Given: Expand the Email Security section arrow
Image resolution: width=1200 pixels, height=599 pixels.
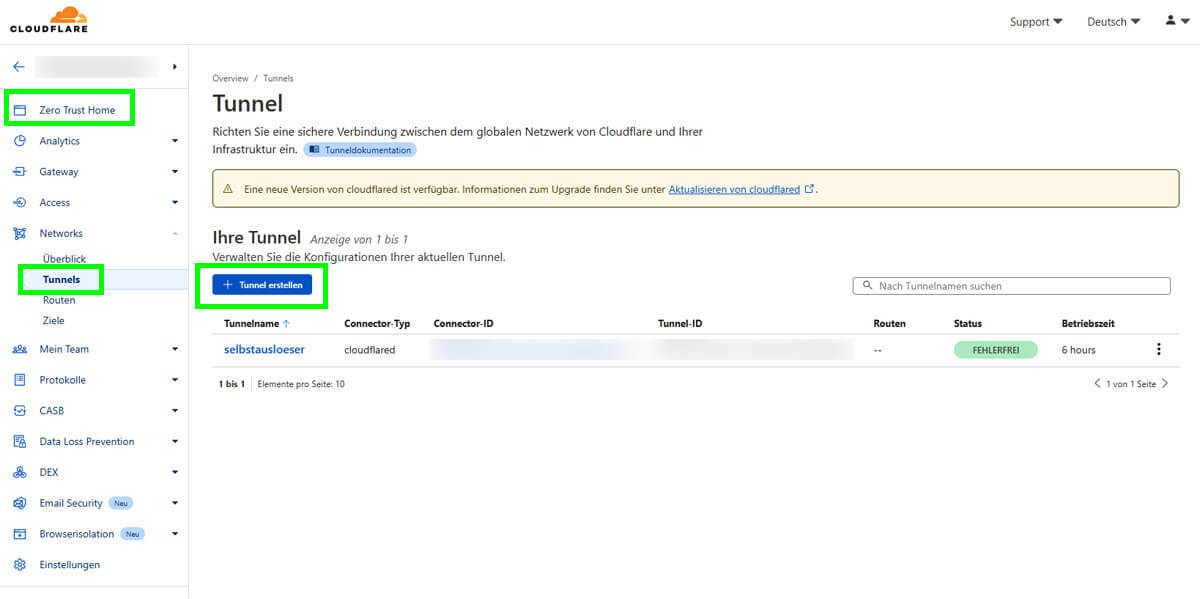Looking at the screenshot, I should (x=175, y=503).
